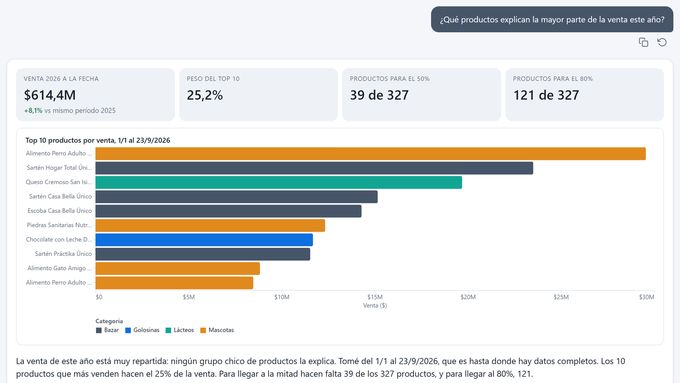The height and width of the screenshot is (383, 680).
Task: Click the Chocolate con Leche axis label
Action: pos(59,239)
